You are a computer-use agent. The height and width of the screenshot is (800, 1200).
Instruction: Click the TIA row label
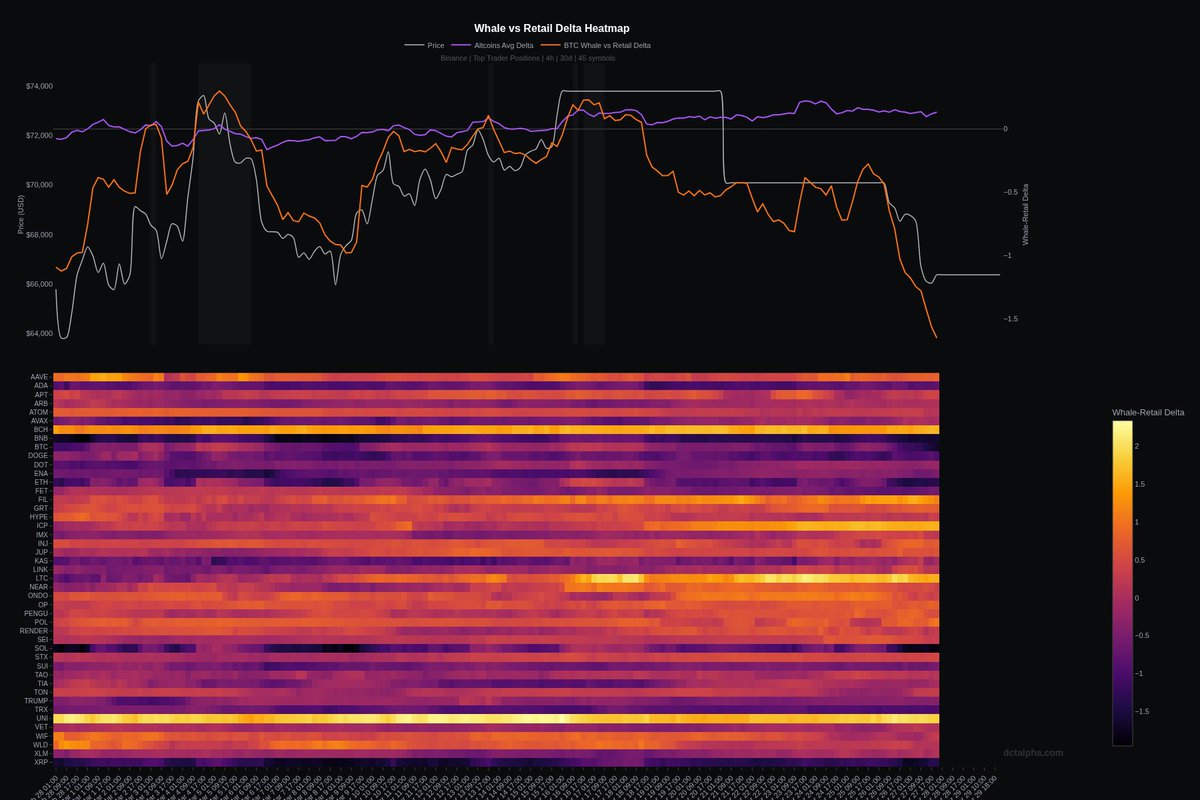pyautogui.click(x=42, y=683)
